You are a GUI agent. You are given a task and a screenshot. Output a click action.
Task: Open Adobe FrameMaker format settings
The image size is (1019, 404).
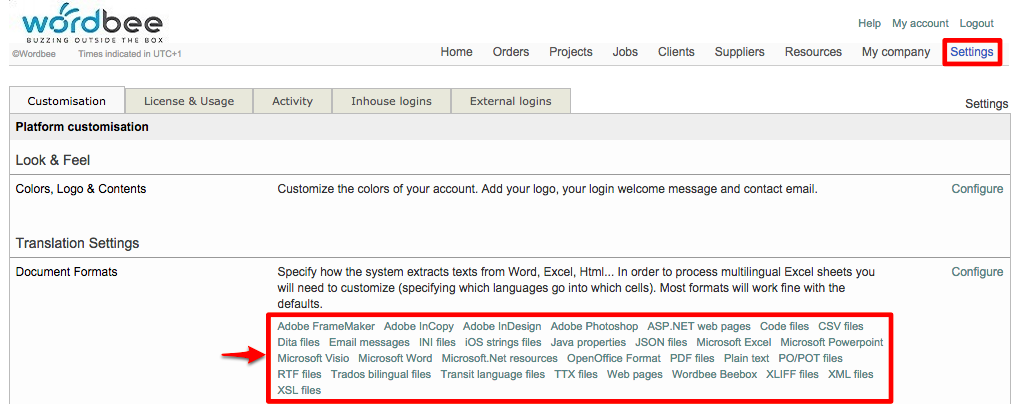(x=326, y=326)
